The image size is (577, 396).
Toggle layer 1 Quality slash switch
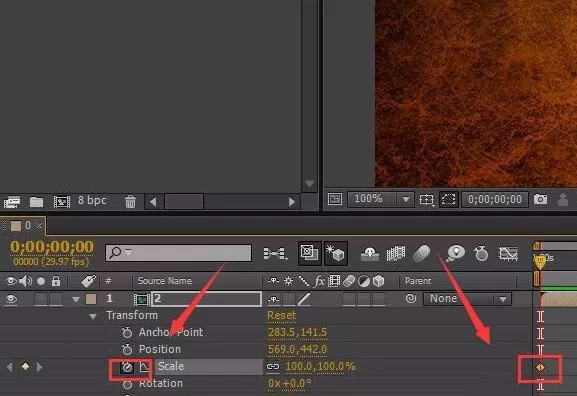(x=304, y=299)
